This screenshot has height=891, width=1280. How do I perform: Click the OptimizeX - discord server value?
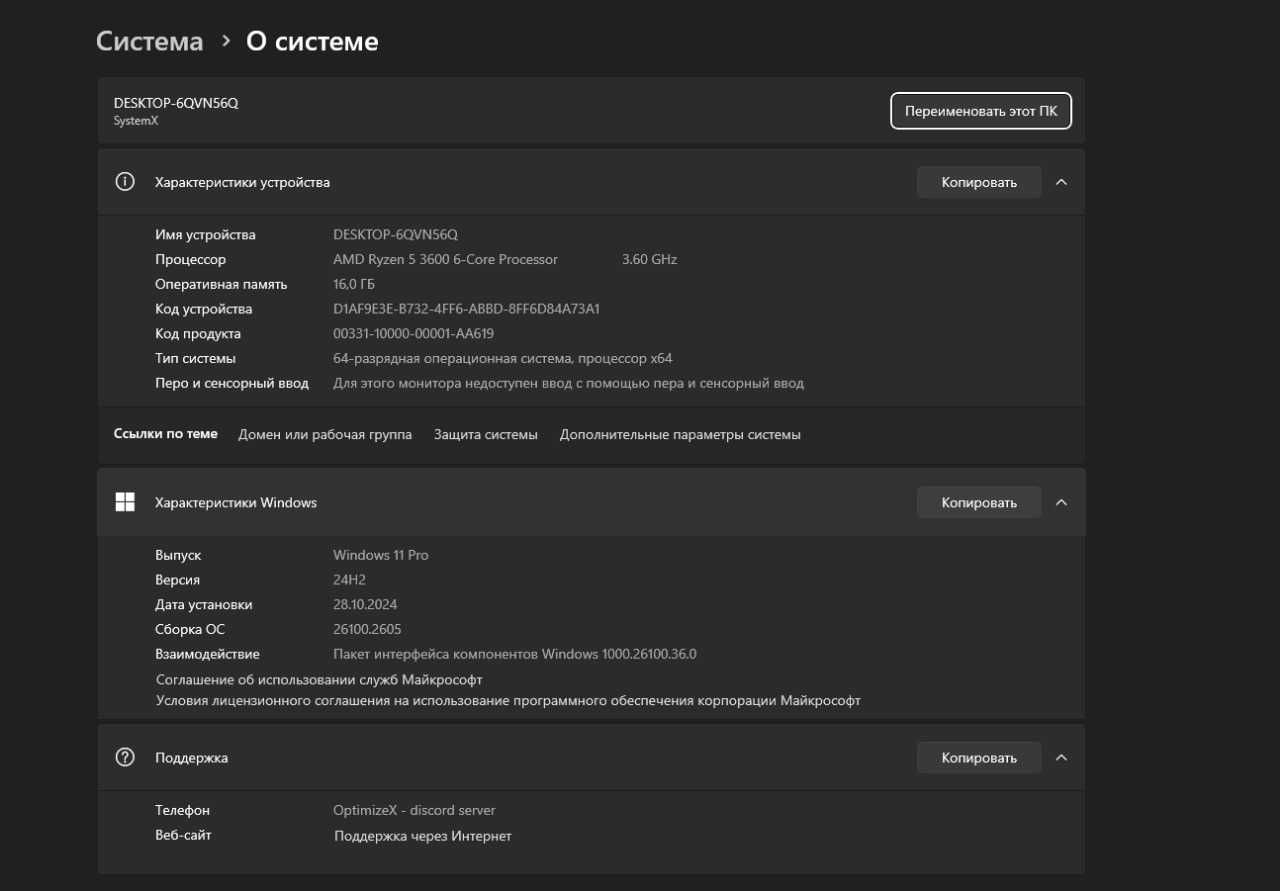(414, 810)
